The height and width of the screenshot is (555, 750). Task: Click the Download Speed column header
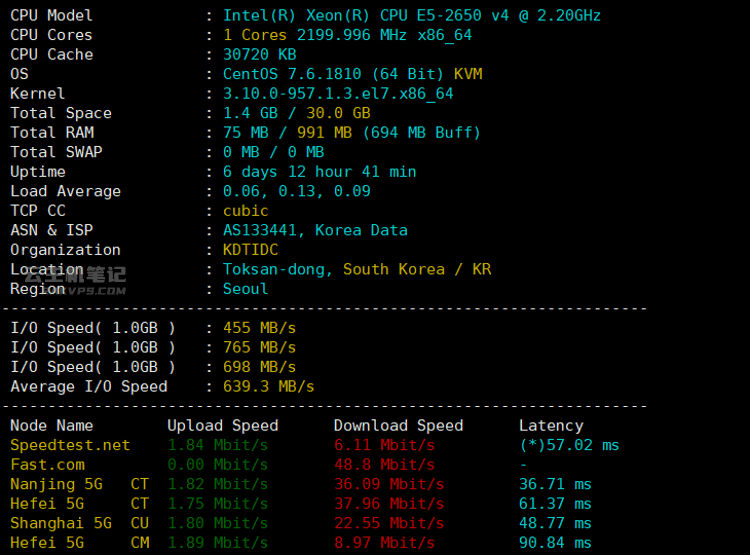tap(398, 426)
